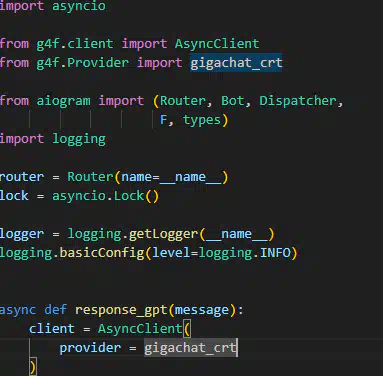This screenshot has width=383, height=376.
Task: Click the message parameter in function definition
Action: pyautogui.click(x=202, y=310)
